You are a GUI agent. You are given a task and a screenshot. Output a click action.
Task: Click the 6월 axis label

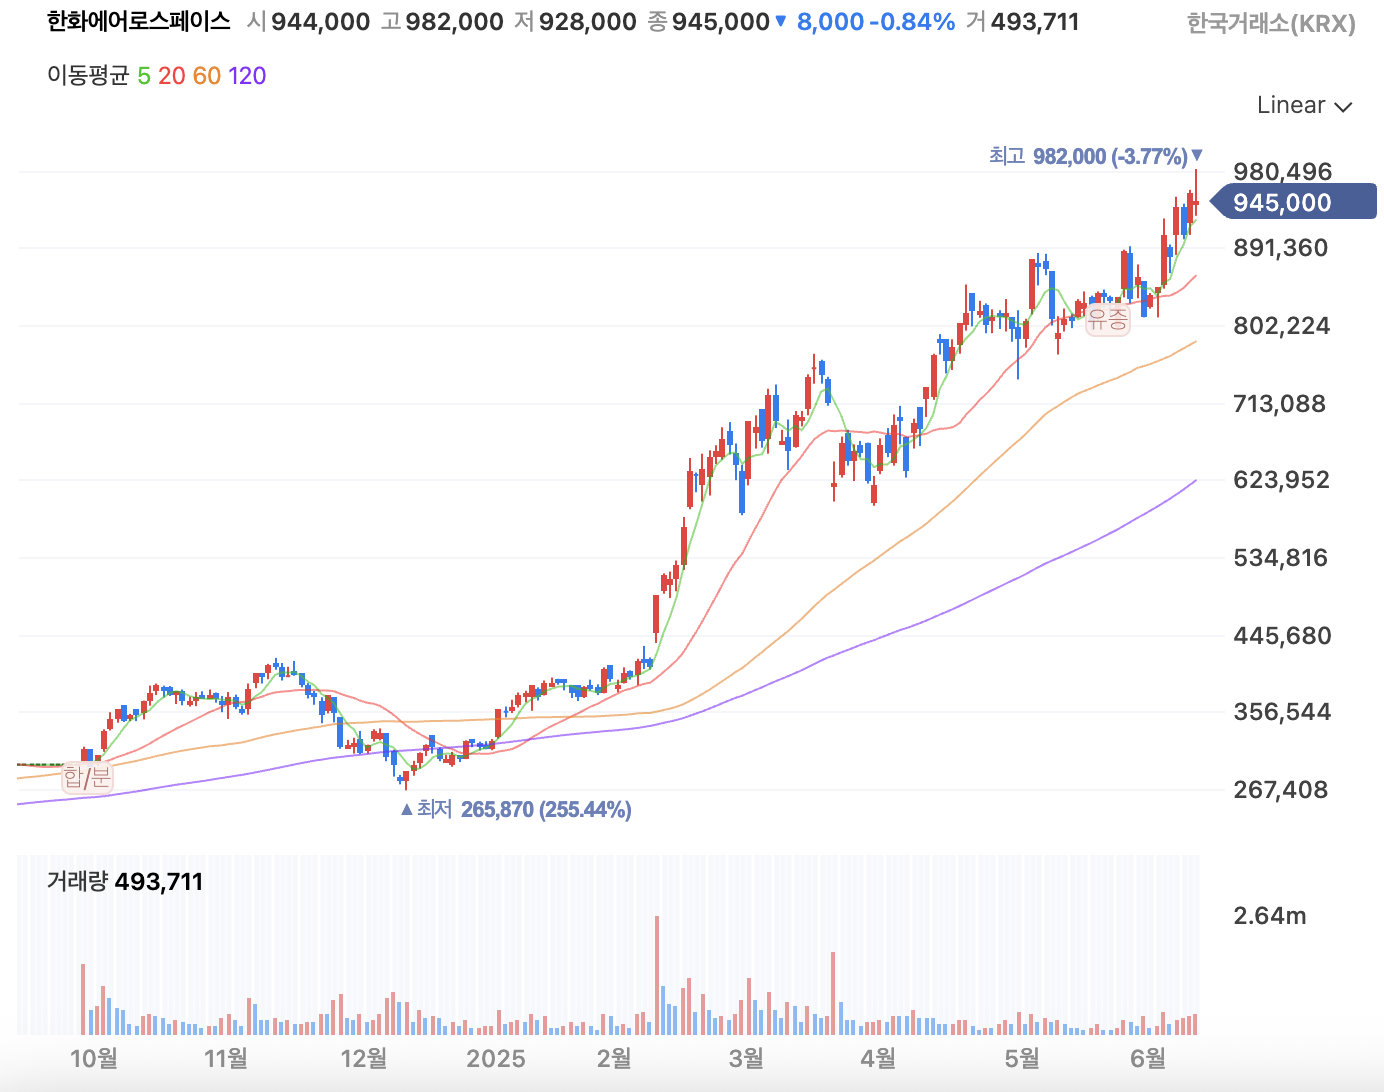click(x=1148, y=1058)
